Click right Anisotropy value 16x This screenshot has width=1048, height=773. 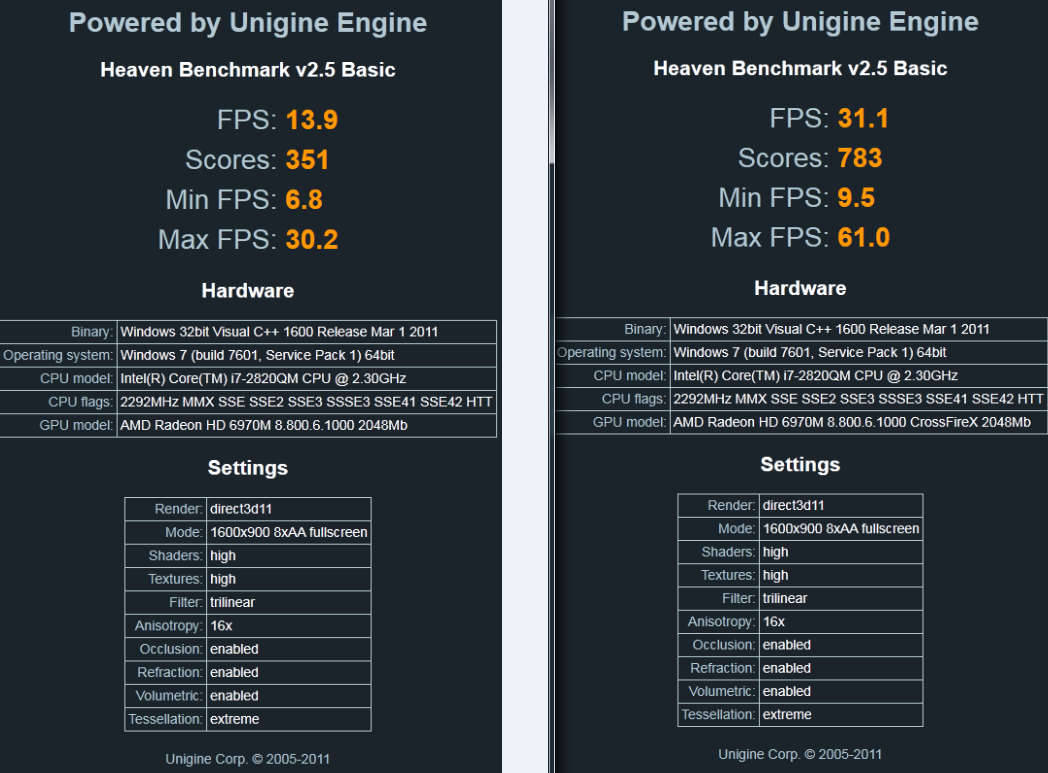pyautogui.click(x=841, y=622)
